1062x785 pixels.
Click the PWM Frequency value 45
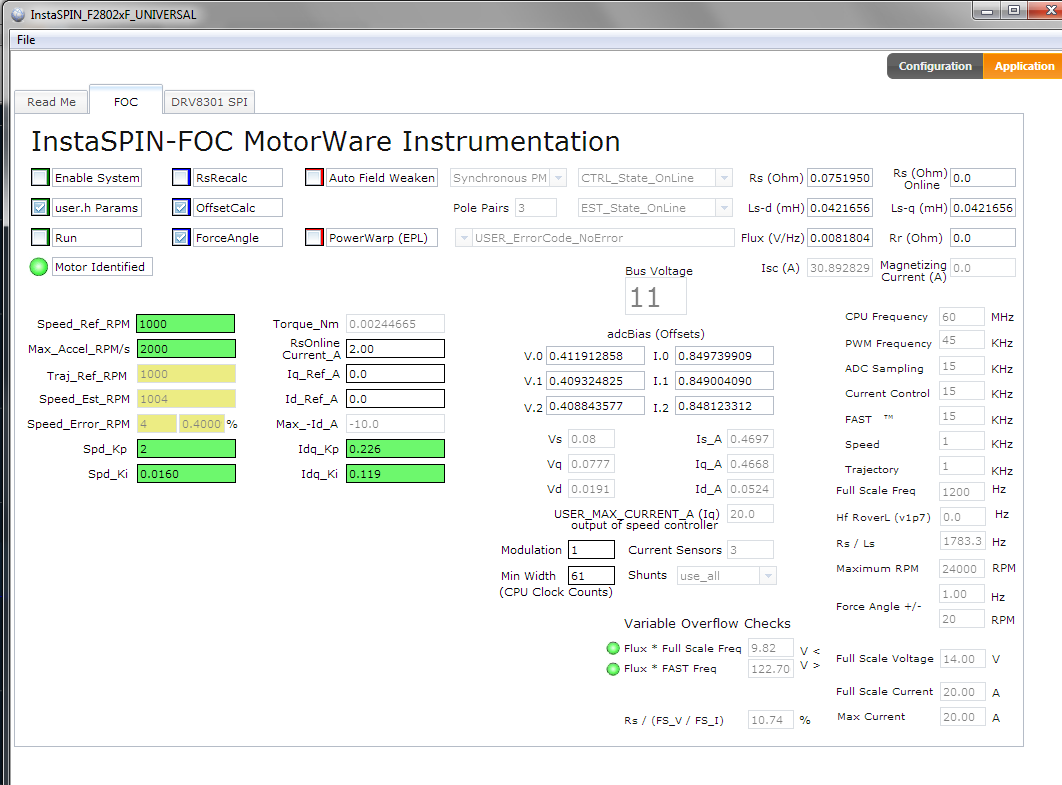[x=962, y=340]
